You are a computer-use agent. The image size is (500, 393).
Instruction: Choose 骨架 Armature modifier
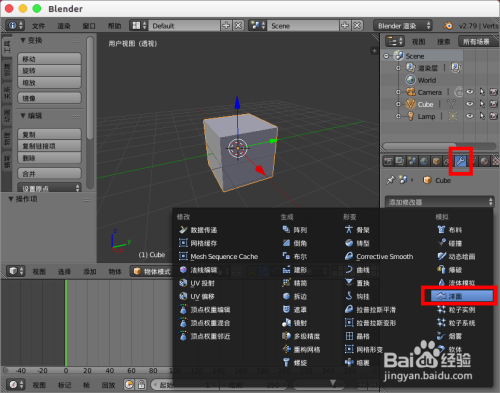click(357, 230)
